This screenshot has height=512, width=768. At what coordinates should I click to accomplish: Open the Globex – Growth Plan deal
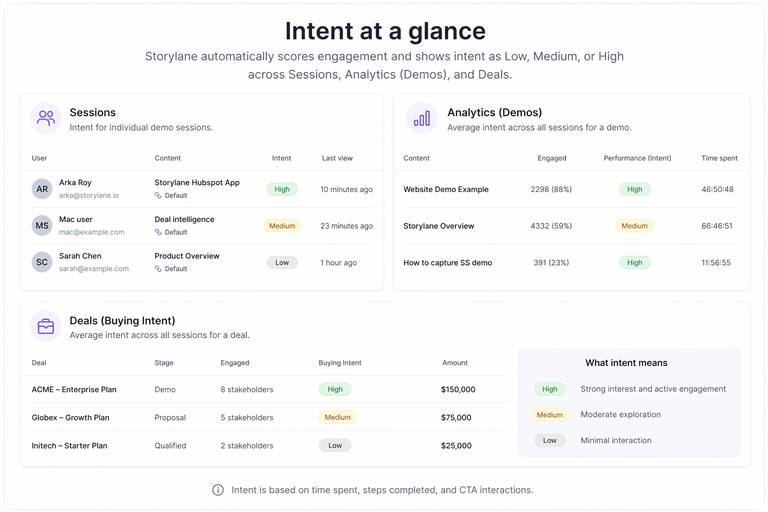[x=71, y=417]
